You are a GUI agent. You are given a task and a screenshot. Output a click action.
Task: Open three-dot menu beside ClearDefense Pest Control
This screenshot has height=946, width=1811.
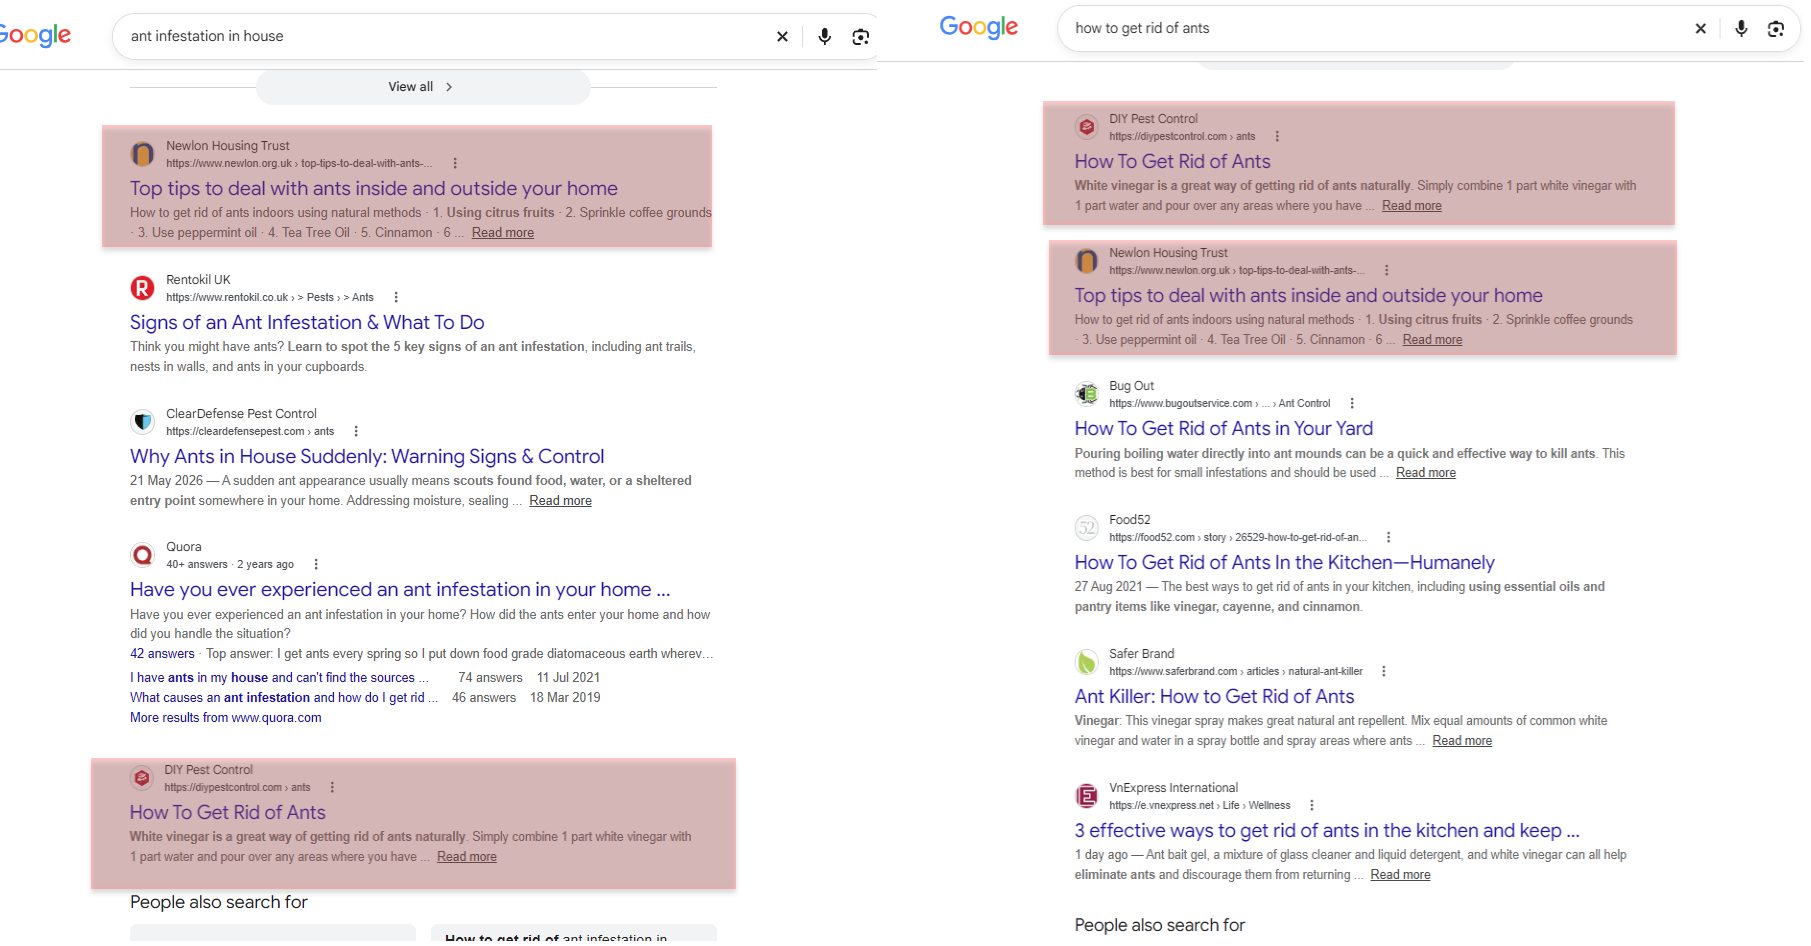coord(356,431)
